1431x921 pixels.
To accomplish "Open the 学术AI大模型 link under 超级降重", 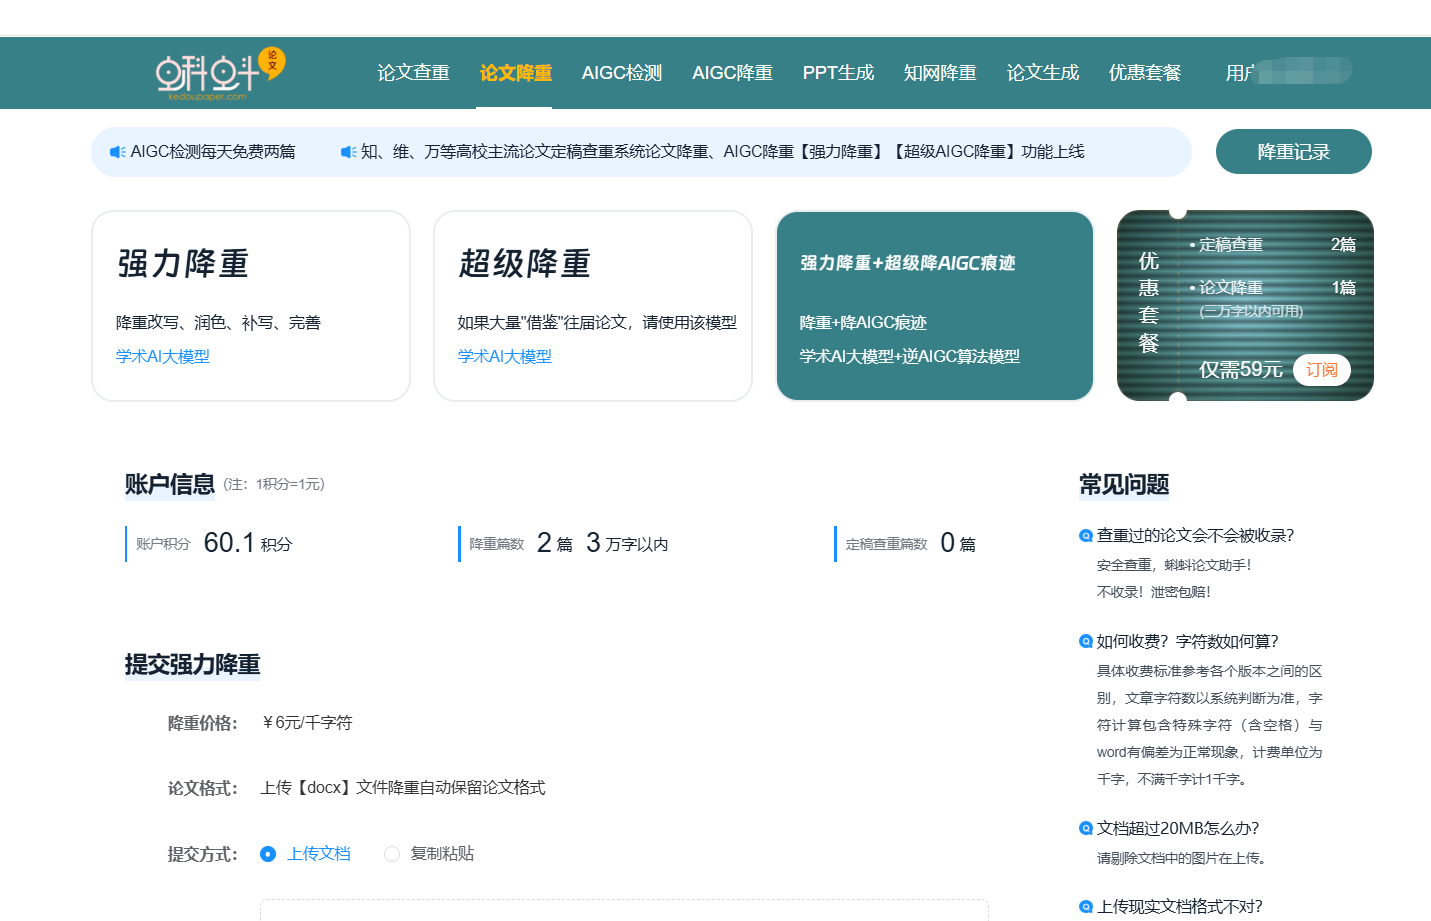I will [504, 357].
